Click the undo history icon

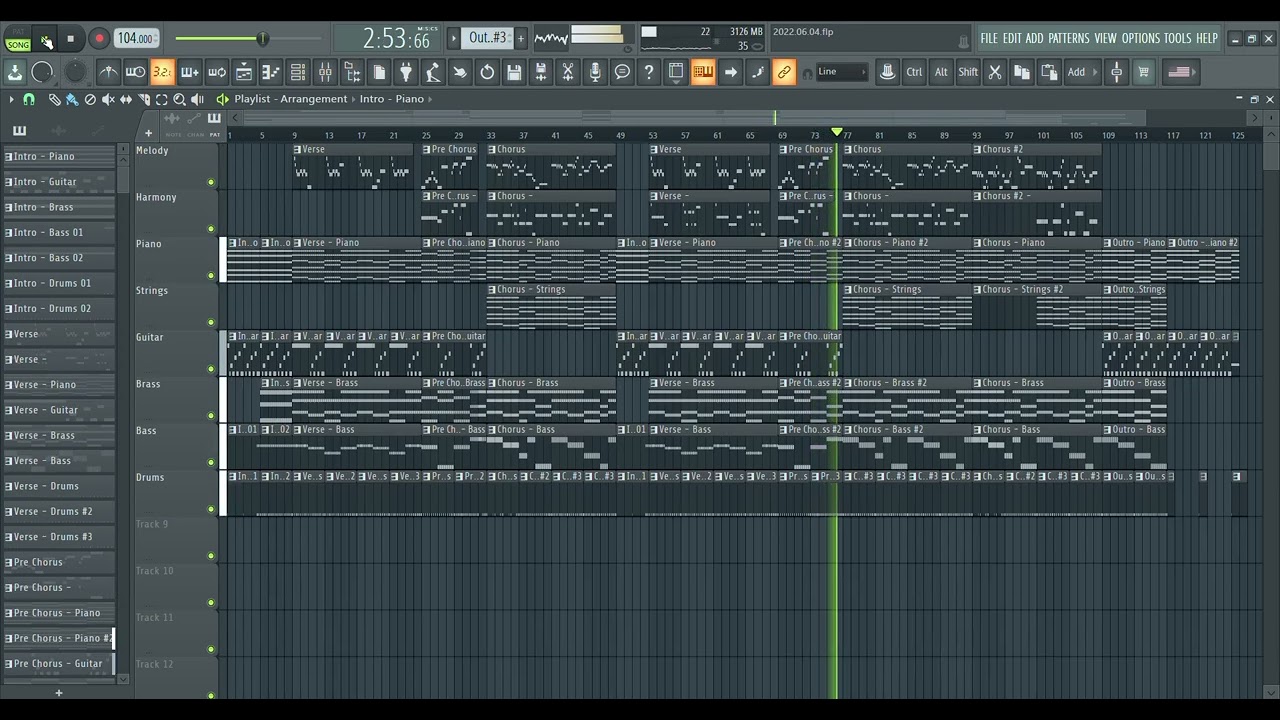(x=487, y=72)
